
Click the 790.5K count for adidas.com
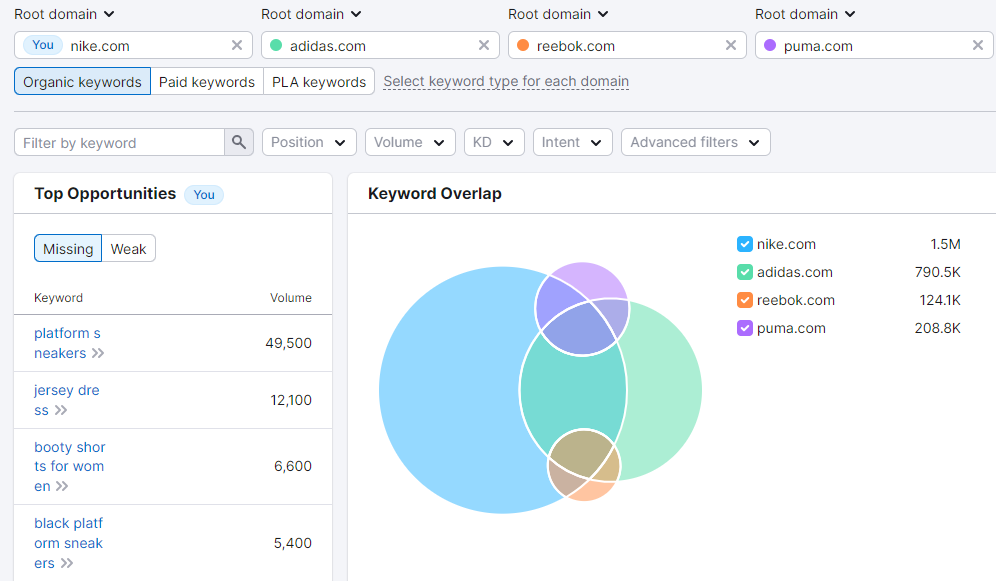pyautogui.click(x=938, y=272)
